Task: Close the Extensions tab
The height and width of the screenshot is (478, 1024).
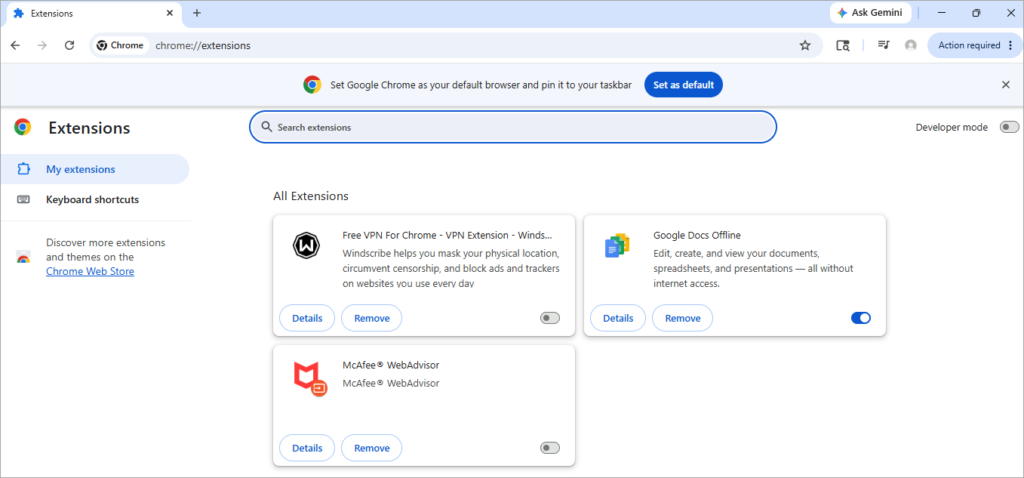Action: tap(170, 13)
